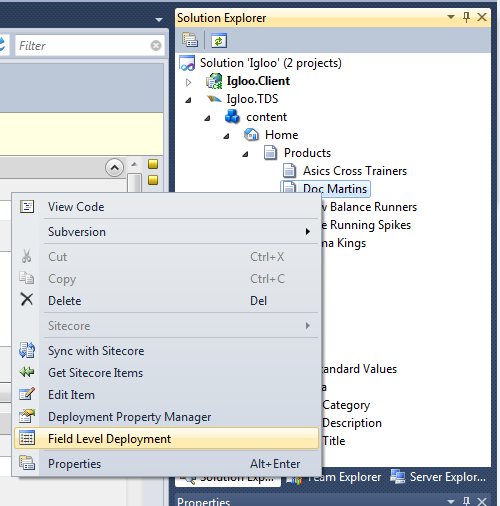The width and height of the screenshot is (500, 506).
Task: Select the Category field item
Action: [x=346, y=405]
